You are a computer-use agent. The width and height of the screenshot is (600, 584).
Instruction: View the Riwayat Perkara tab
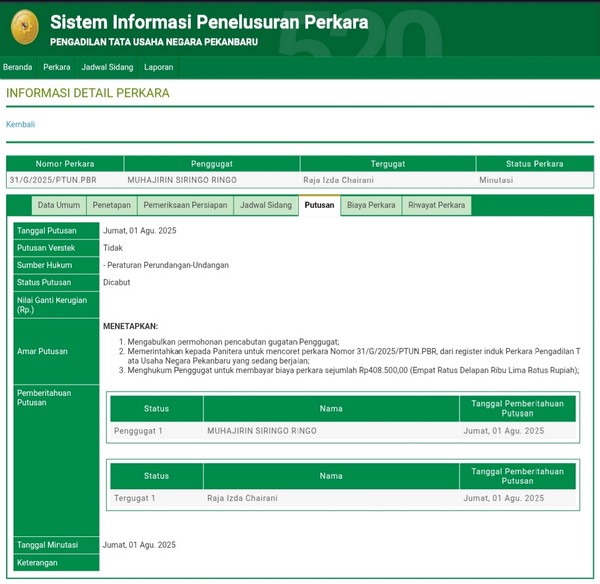click(436, 205)
